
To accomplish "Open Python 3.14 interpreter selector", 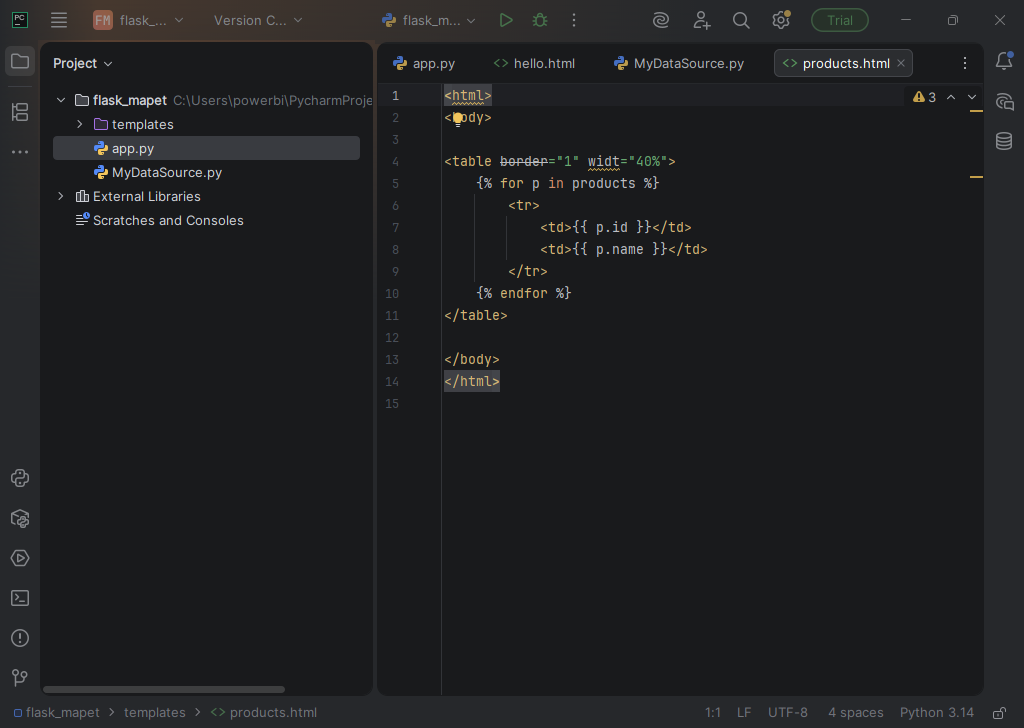I will (x=936, y=712).
